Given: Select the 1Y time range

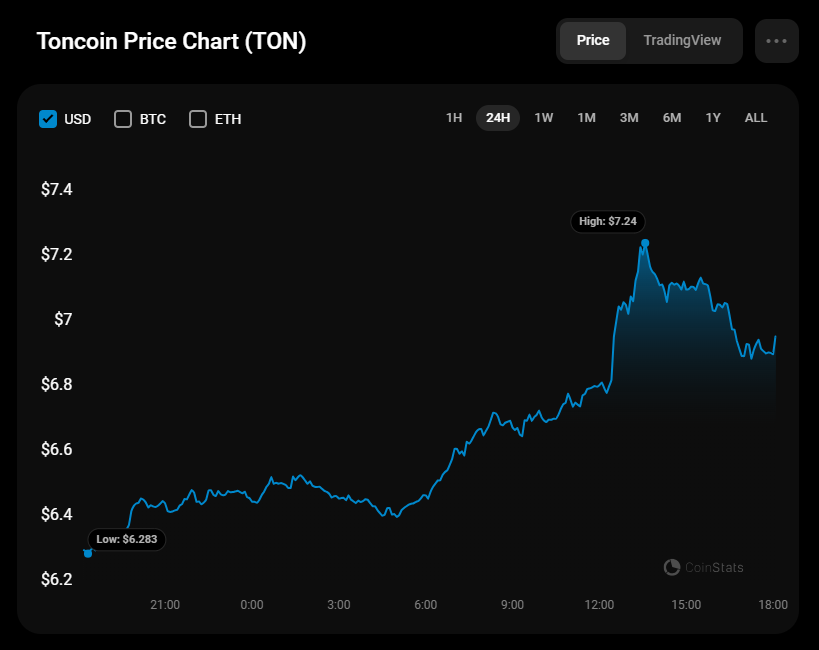Looking at the screenshot, I should 713,118.
